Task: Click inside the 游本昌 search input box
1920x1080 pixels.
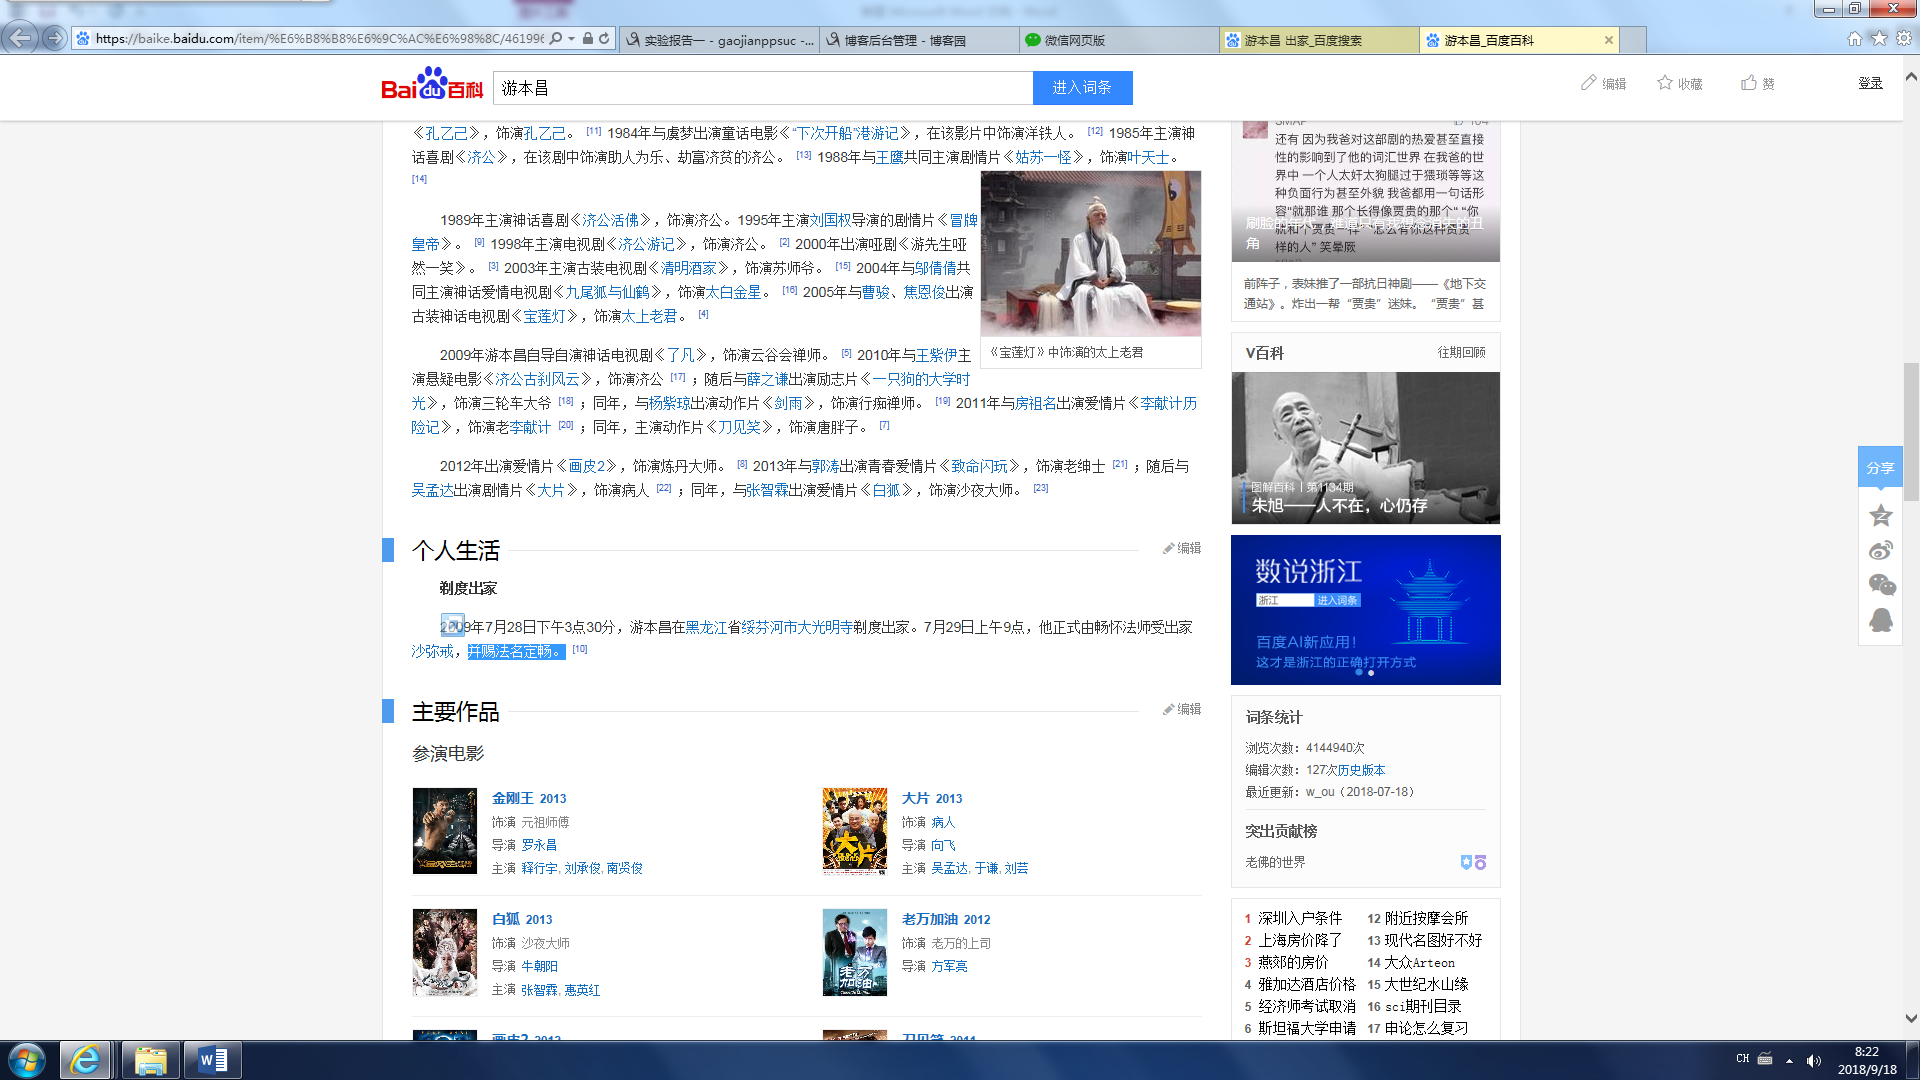Action: 762,88
